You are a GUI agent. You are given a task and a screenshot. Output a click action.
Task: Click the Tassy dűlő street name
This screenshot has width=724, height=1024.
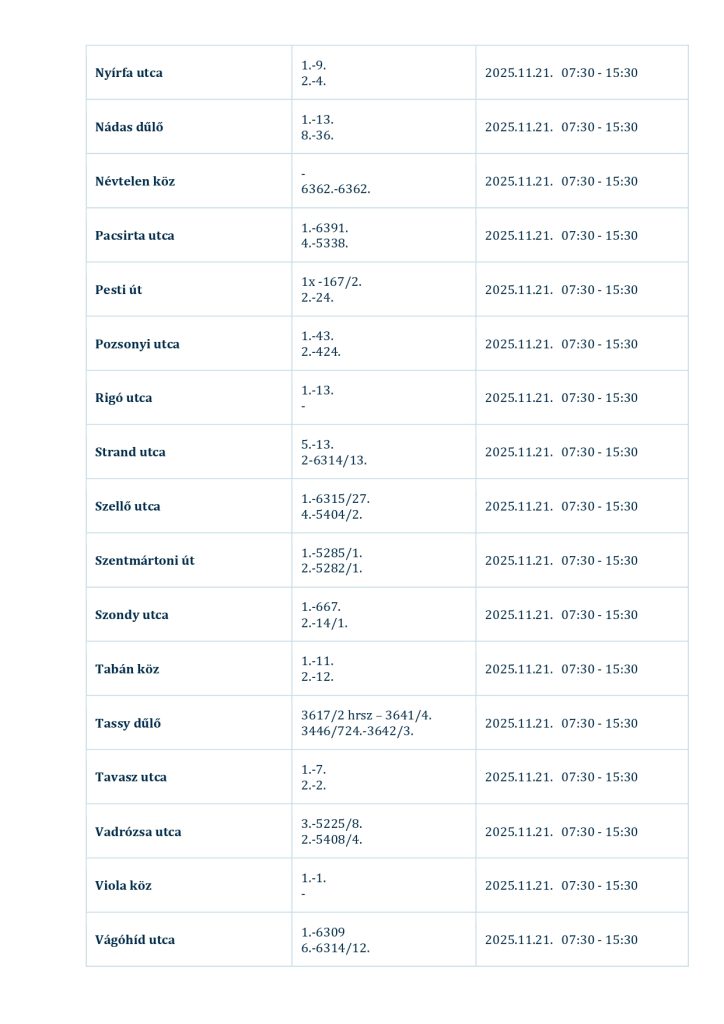[x=128, y=723]
